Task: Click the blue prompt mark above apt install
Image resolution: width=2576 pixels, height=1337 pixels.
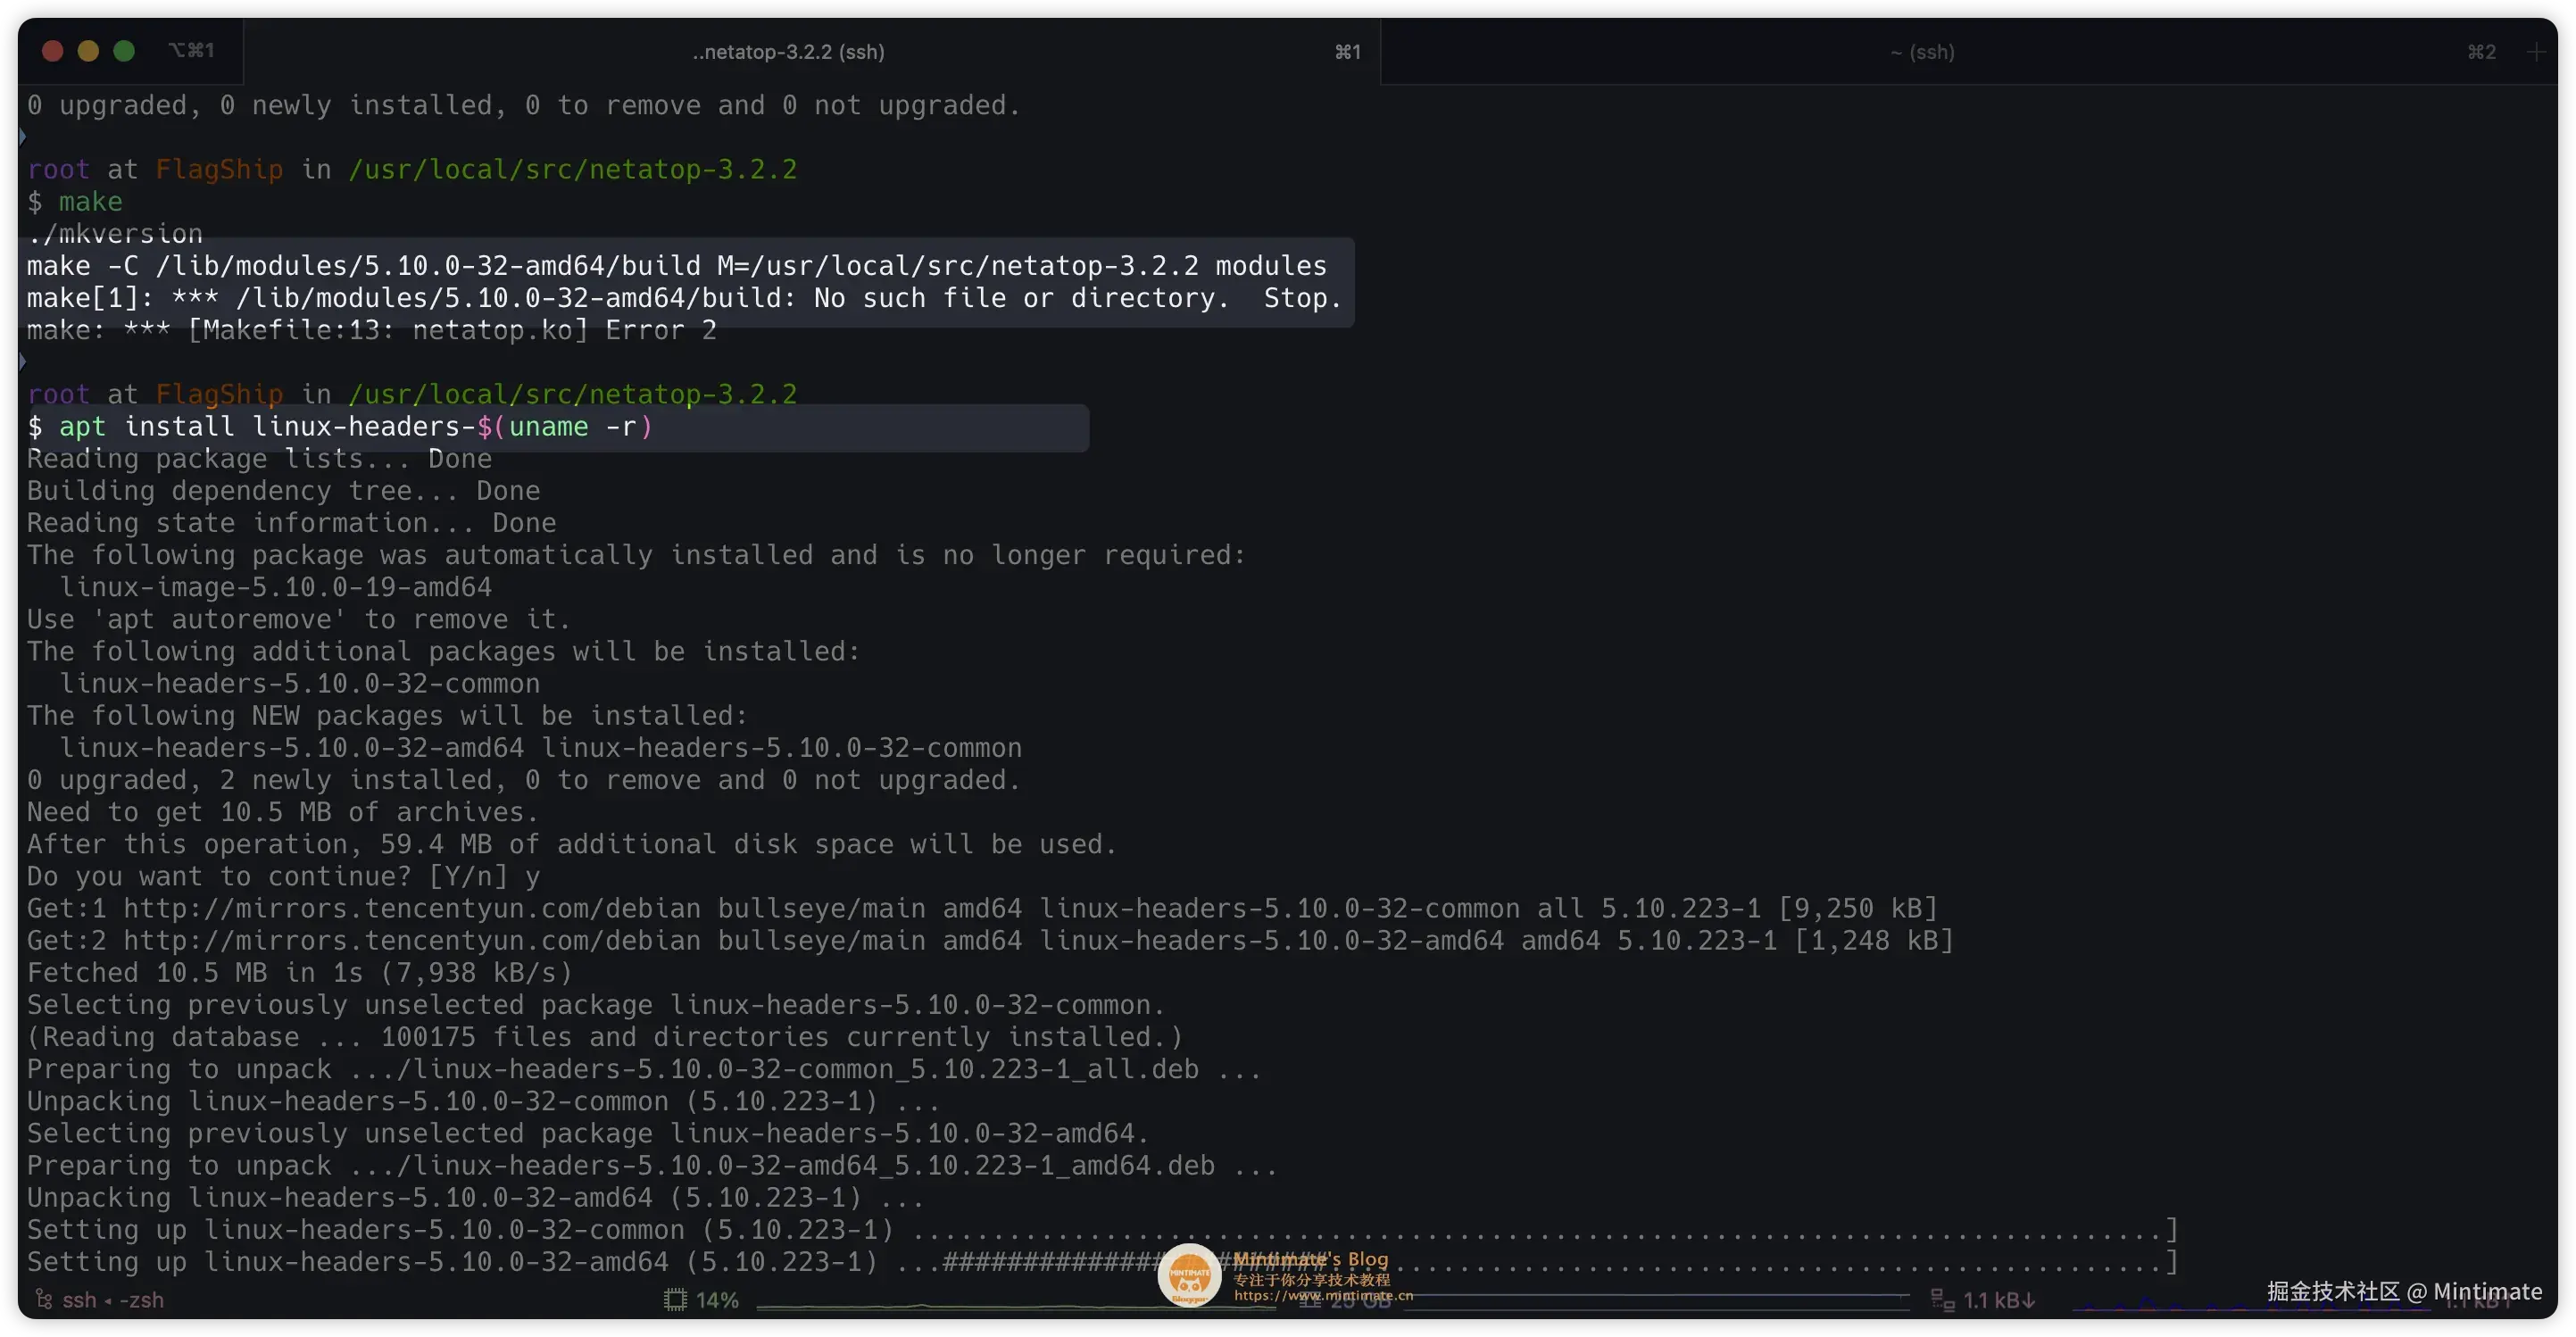Action: [x=22, y=362]
